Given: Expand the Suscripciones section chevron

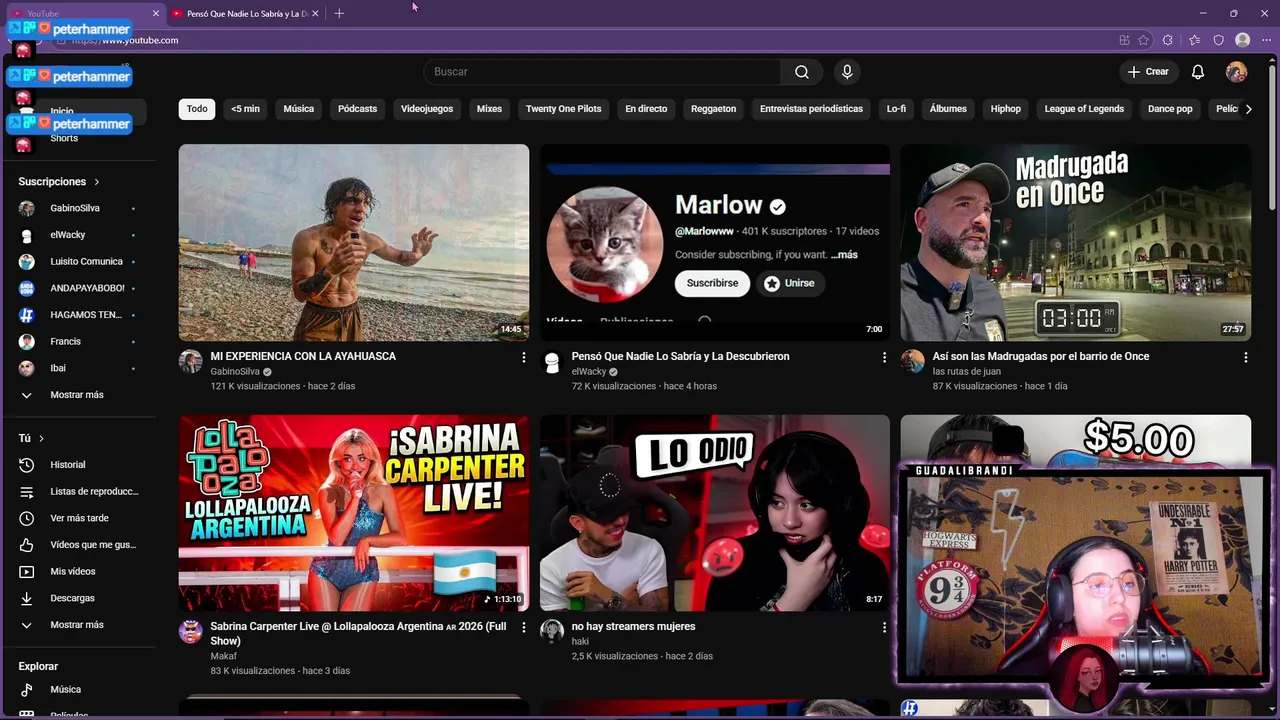Looking at the screenshot, I should (x=97, y=182).
